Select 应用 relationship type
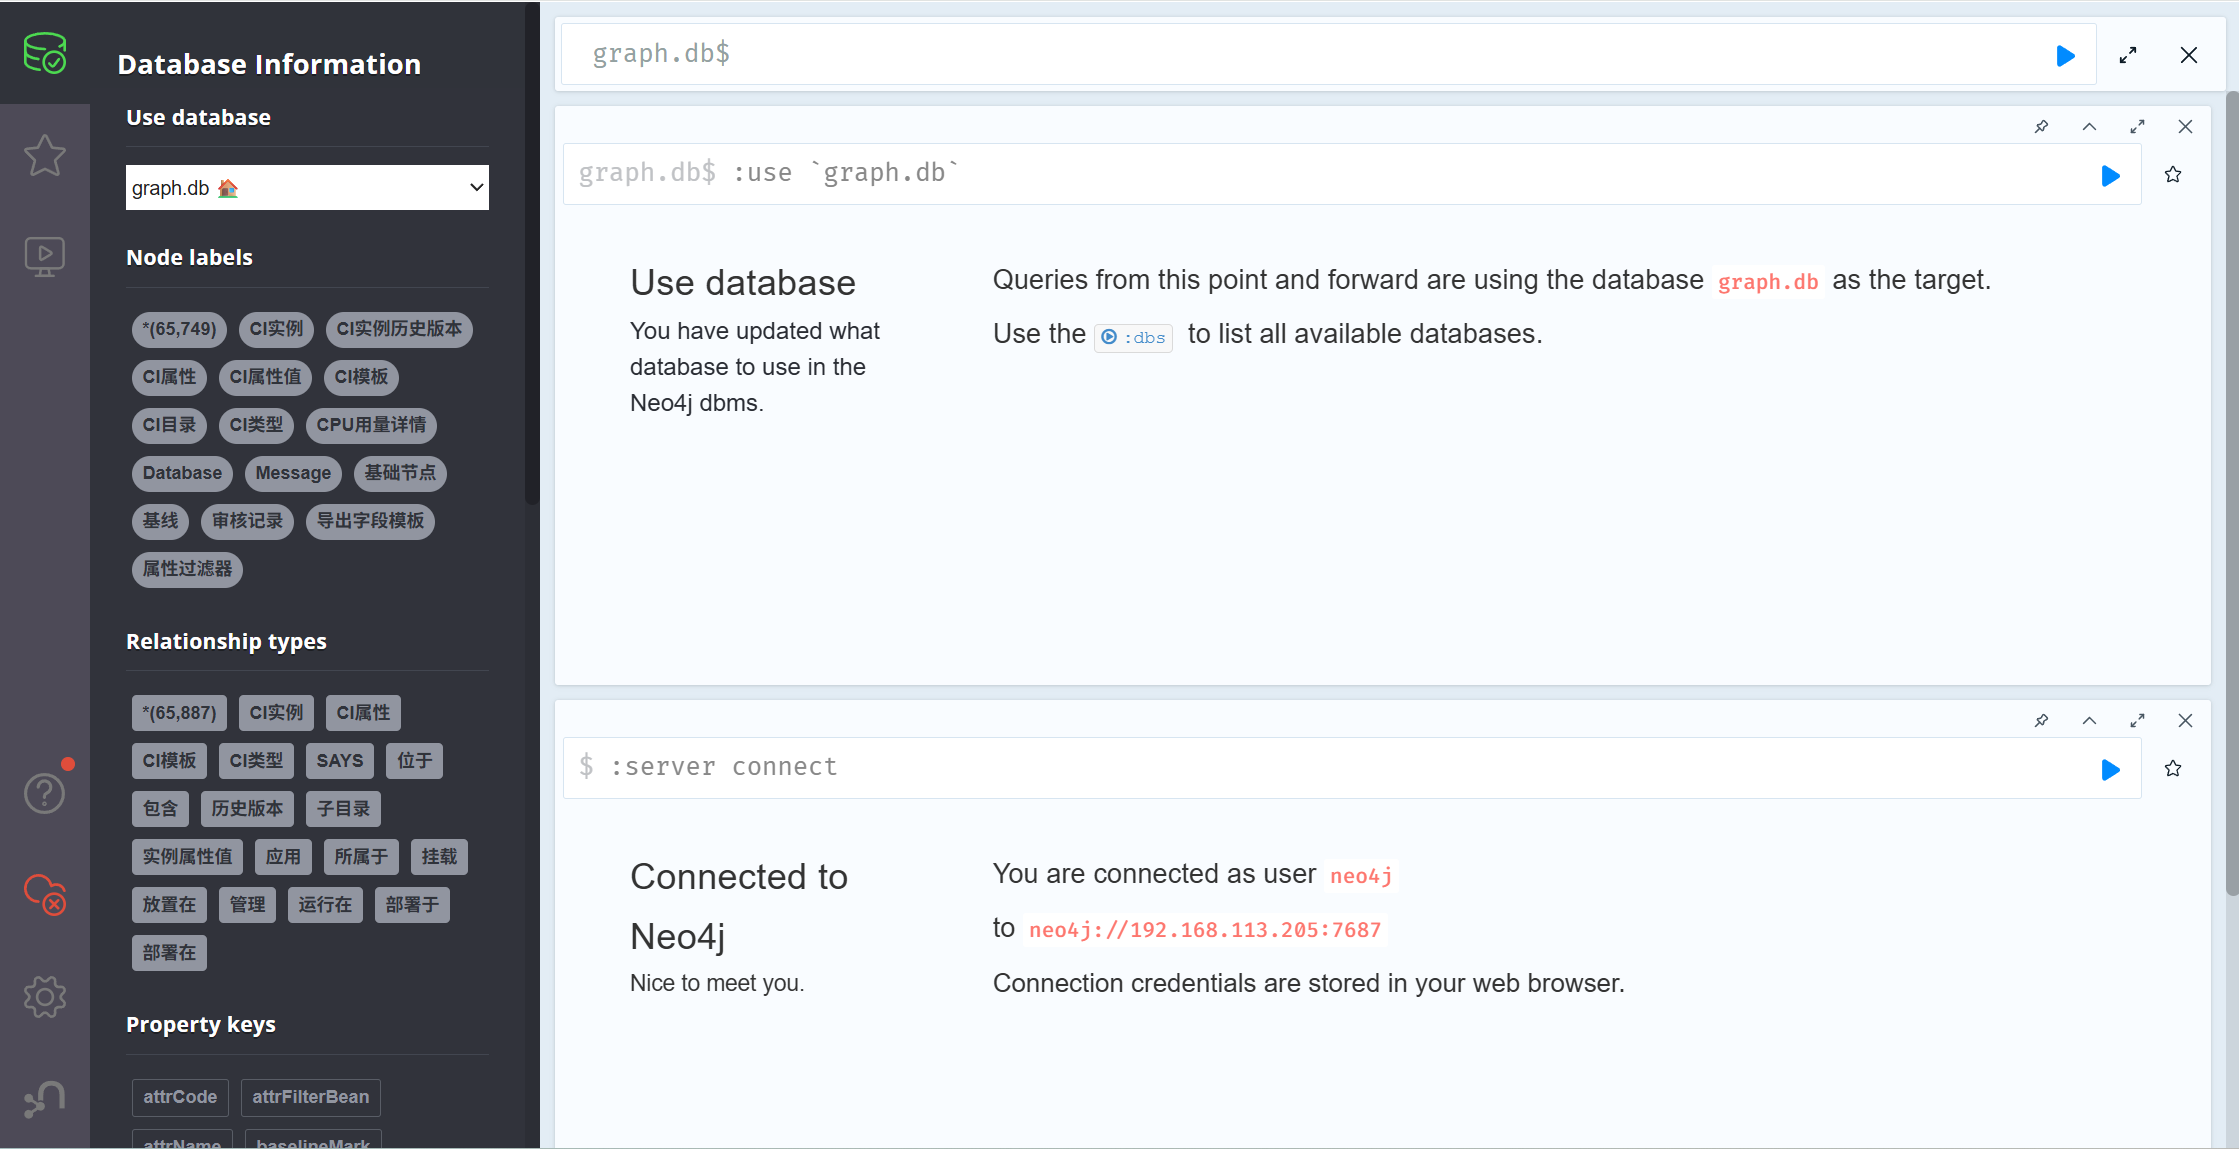This screenshot has width=2239, height=1149. coord(283,857)
